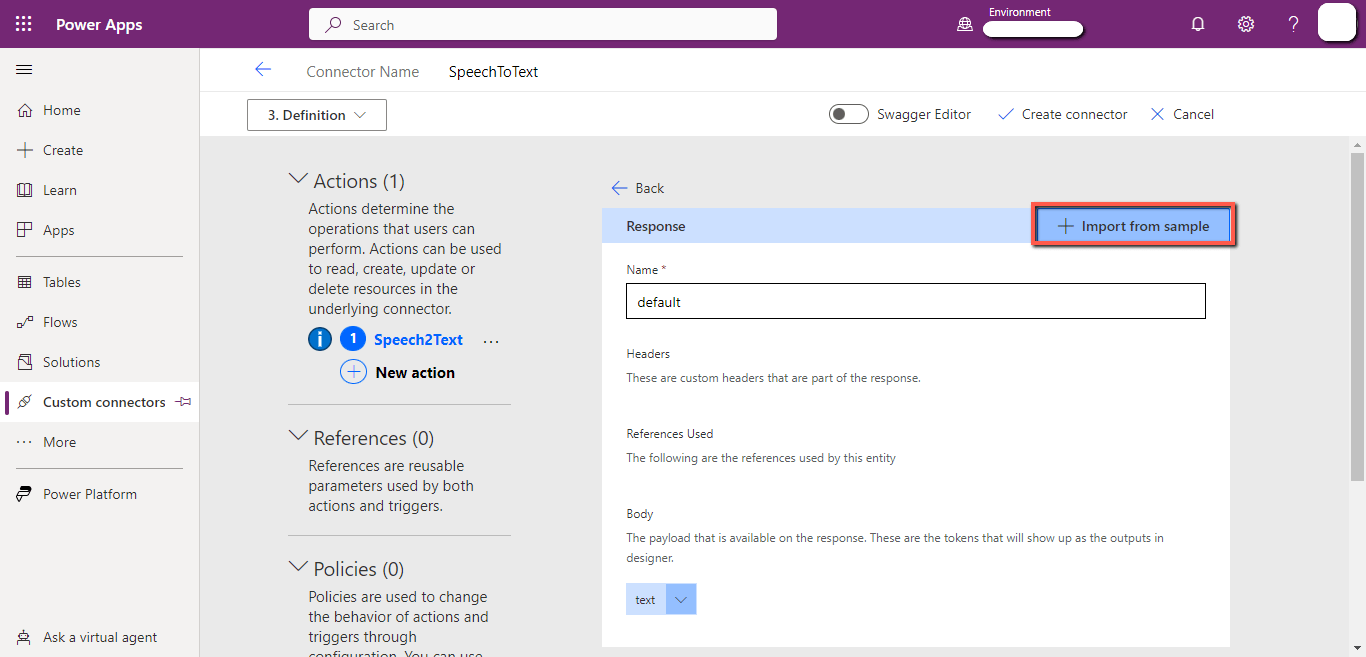The width and height of the screenshot is (1366, 657).
Task: Click the References Used label
Action: 670,434
